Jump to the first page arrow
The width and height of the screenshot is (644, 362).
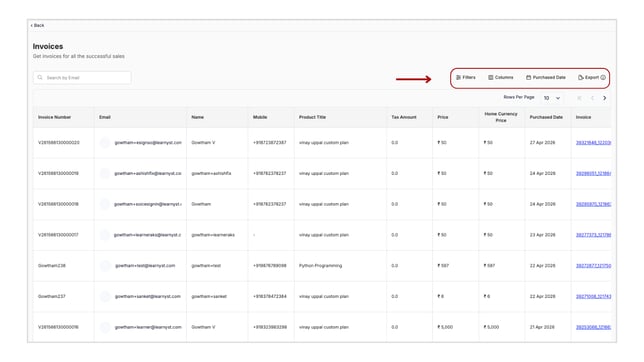(x=579, y=98)
